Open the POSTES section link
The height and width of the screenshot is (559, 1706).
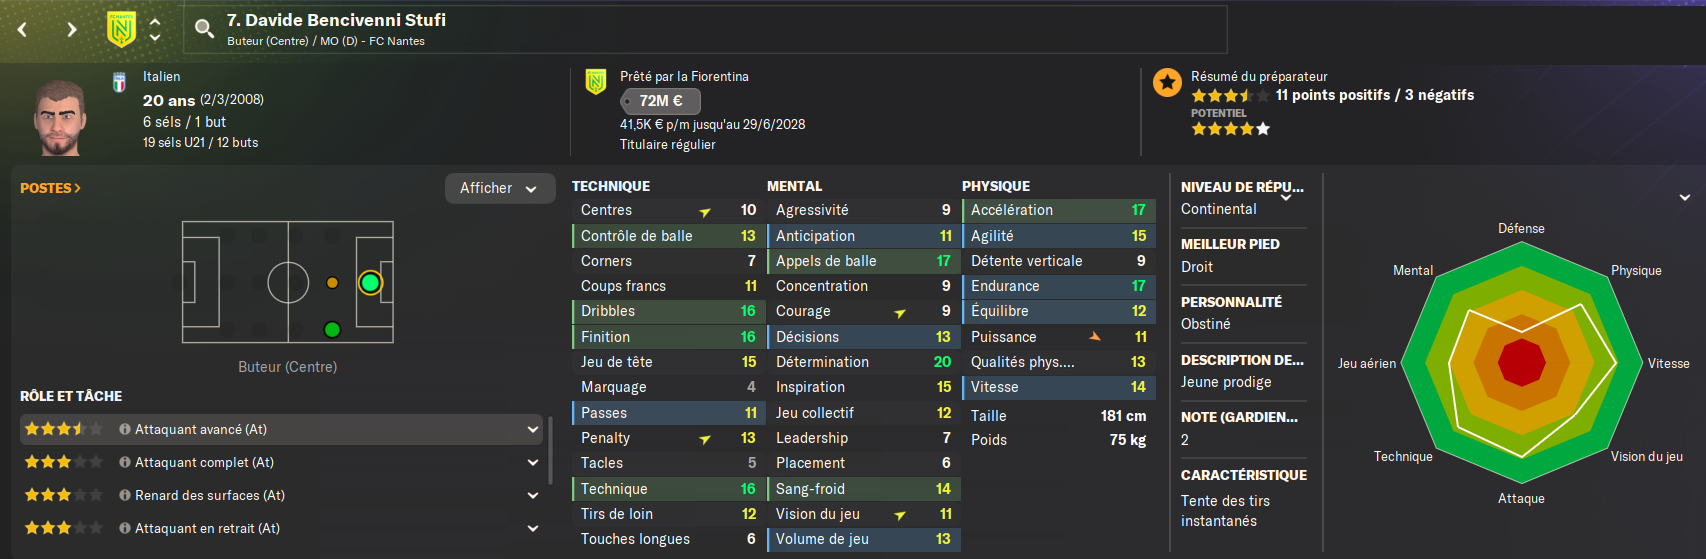click(x=50, y=188)
